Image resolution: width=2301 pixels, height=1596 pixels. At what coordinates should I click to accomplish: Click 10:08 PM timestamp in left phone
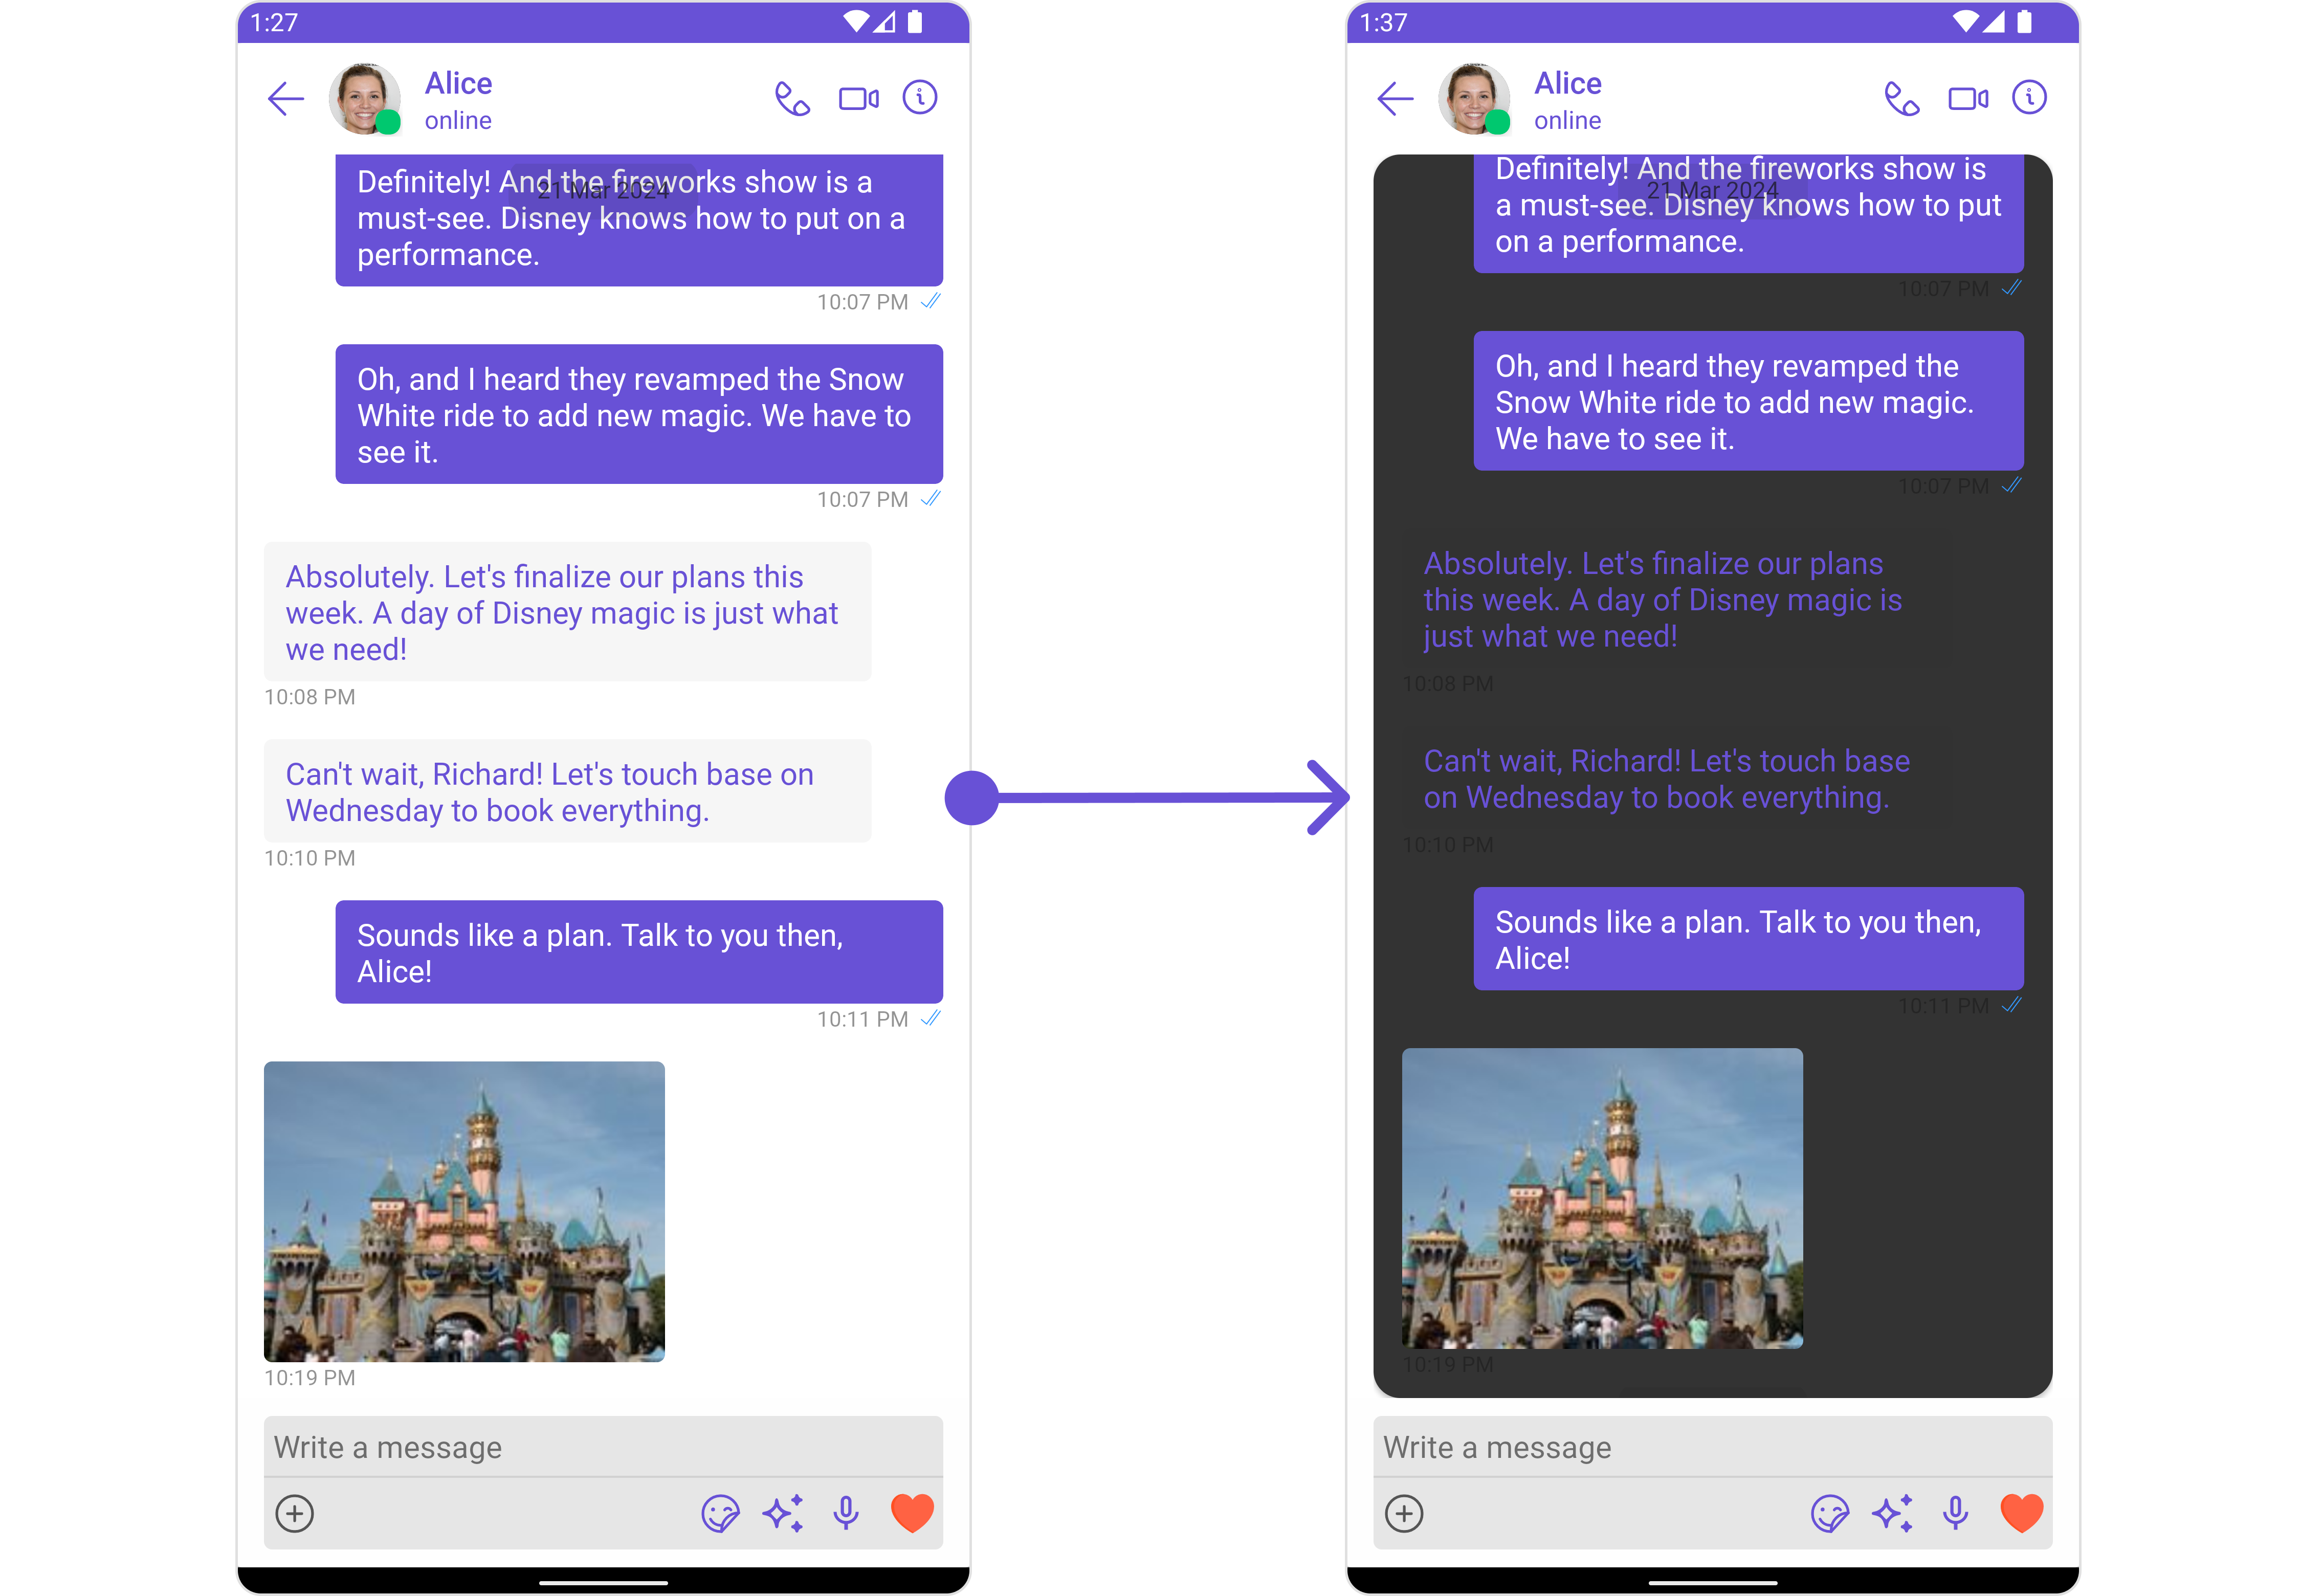(309, 697)
